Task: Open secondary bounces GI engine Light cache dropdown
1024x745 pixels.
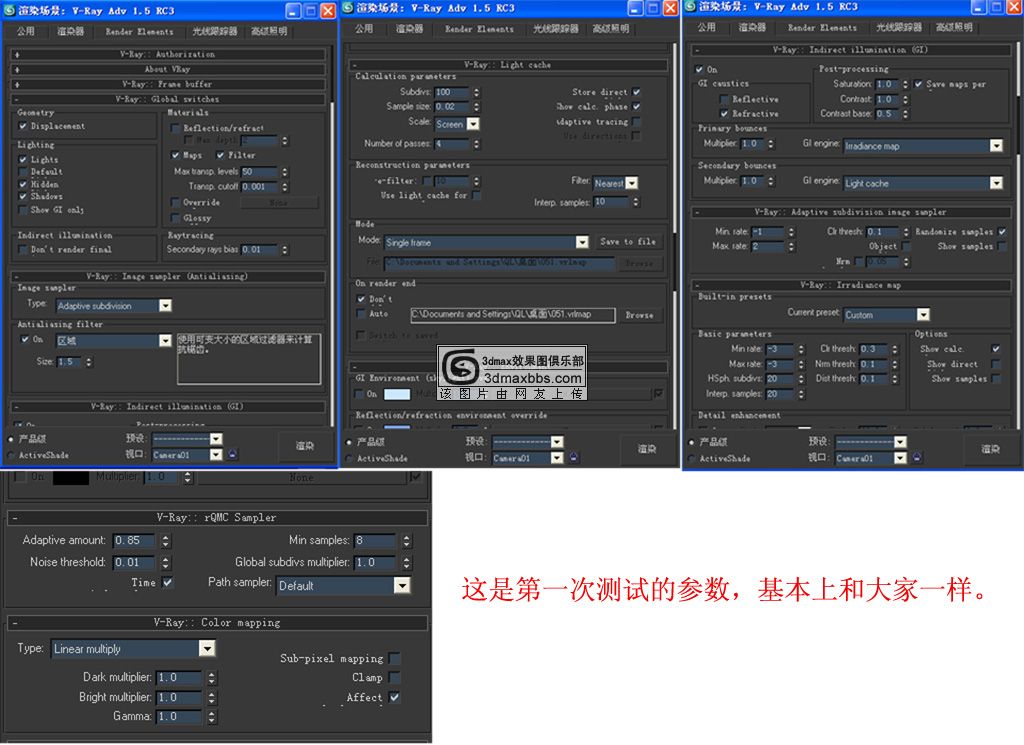Action: click(x=923, y=183)
